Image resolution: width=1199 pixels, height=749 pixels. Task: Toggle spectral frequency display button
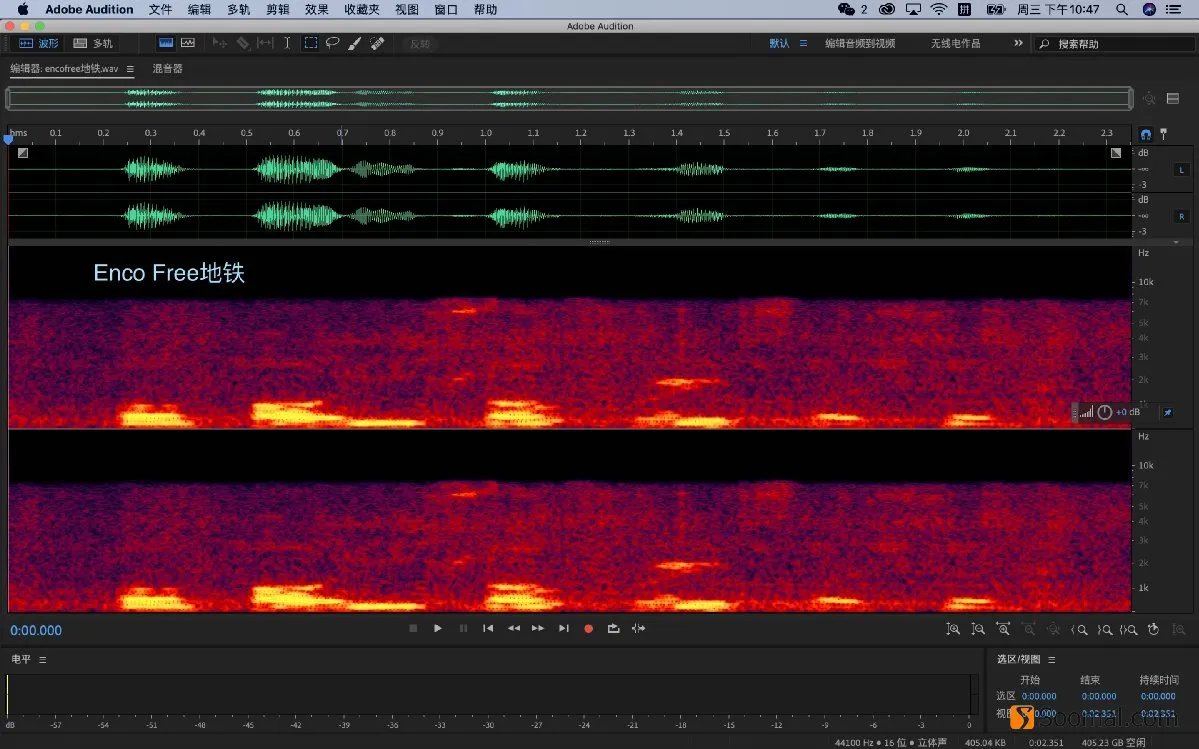tap(166, 44)
